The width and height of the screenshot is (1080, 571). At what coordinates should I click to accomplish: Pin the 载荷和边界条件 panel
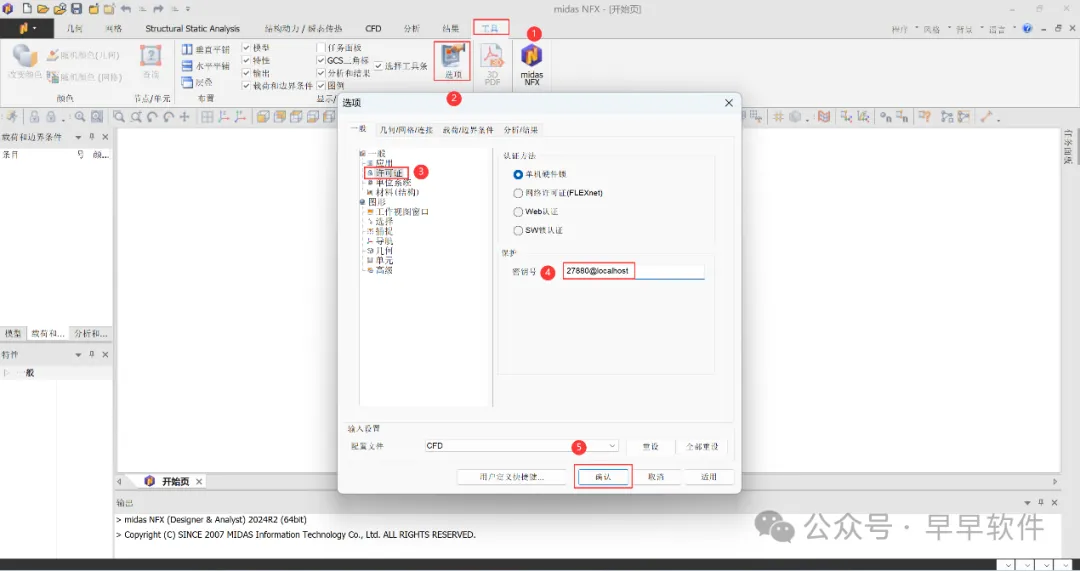tap(92, 137)
